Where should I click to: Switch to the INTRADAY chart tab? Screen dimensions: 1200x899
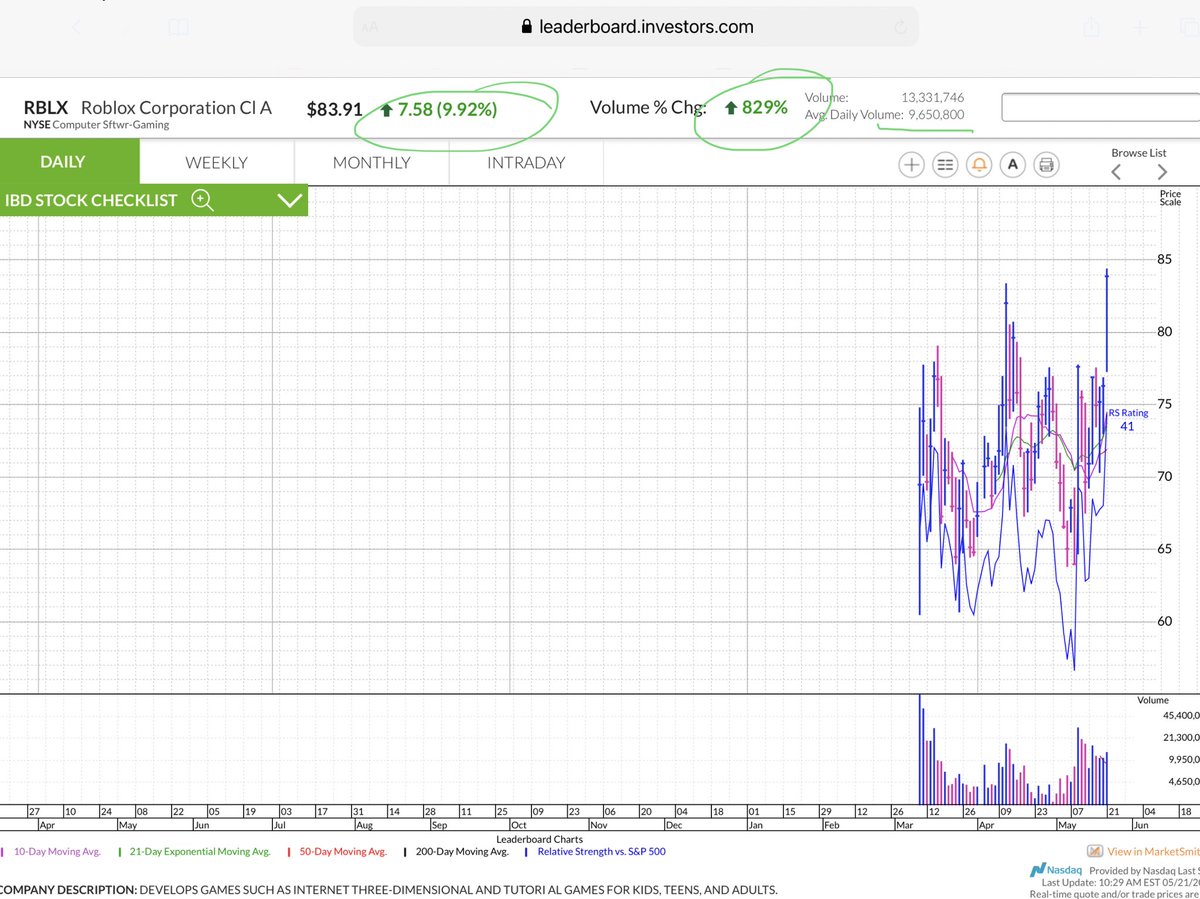click(526, 162)
